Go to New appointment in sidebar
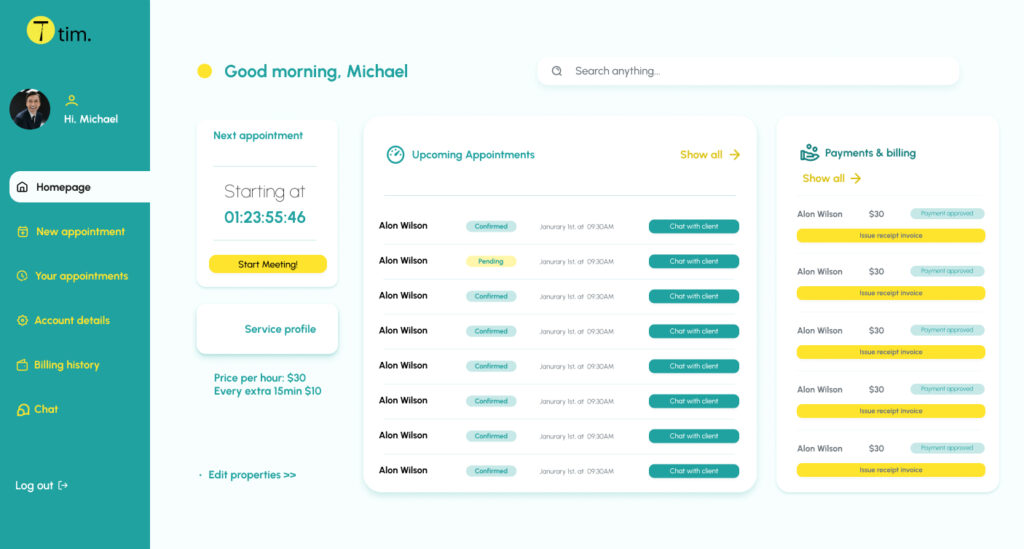Viewport: 1024px width, 549px height. (x=80, y=232)
